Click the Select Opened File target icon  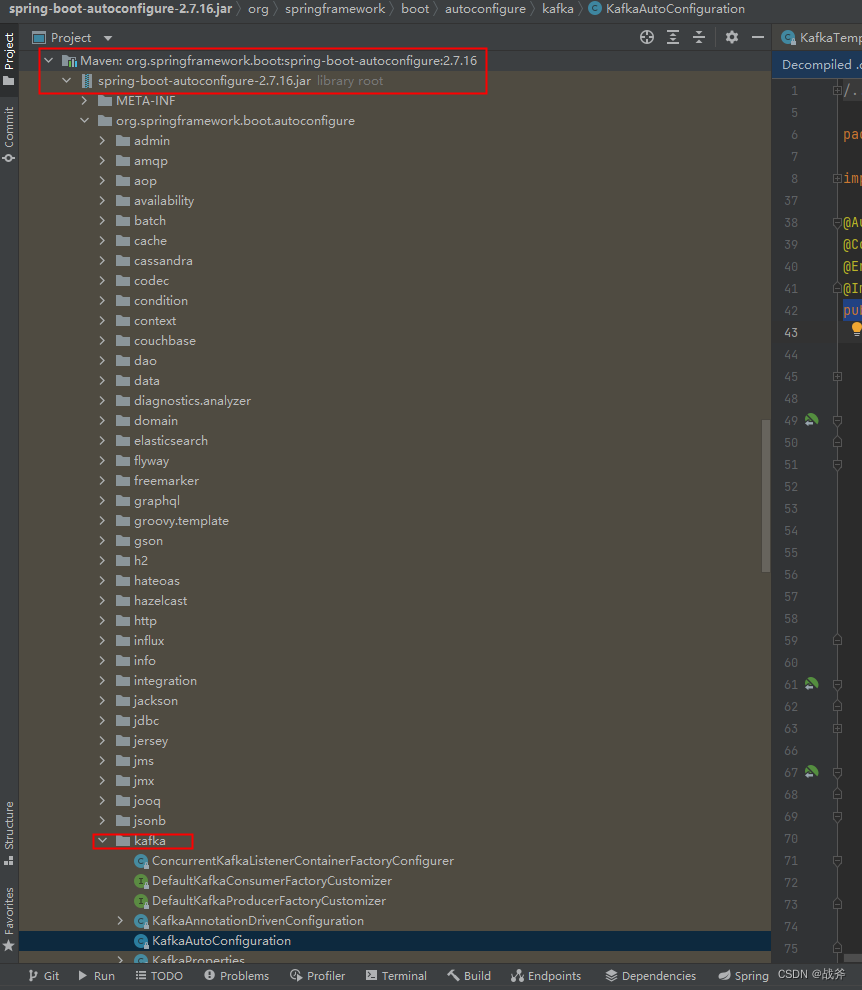(x=647, y=37)
